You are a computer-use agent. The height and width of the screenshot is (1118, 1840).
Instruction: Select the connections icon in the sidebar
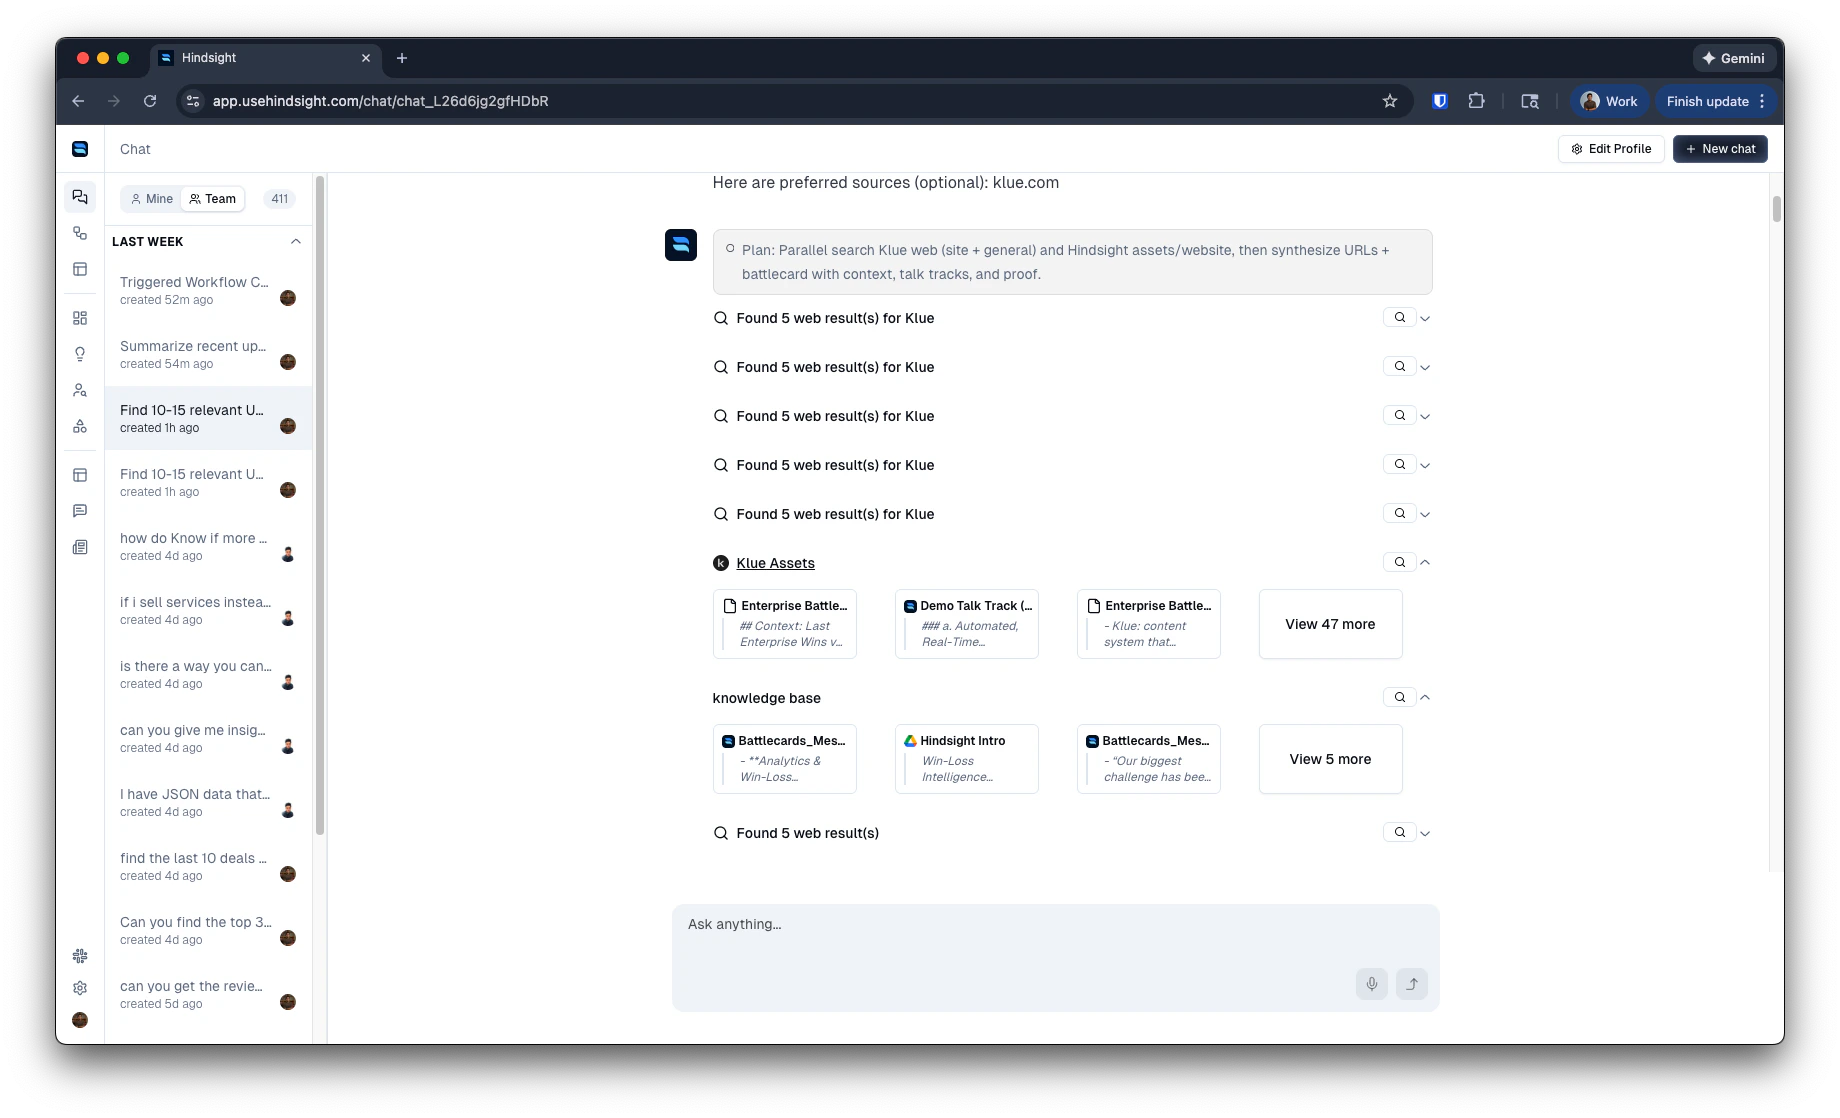tap(80, 233)
